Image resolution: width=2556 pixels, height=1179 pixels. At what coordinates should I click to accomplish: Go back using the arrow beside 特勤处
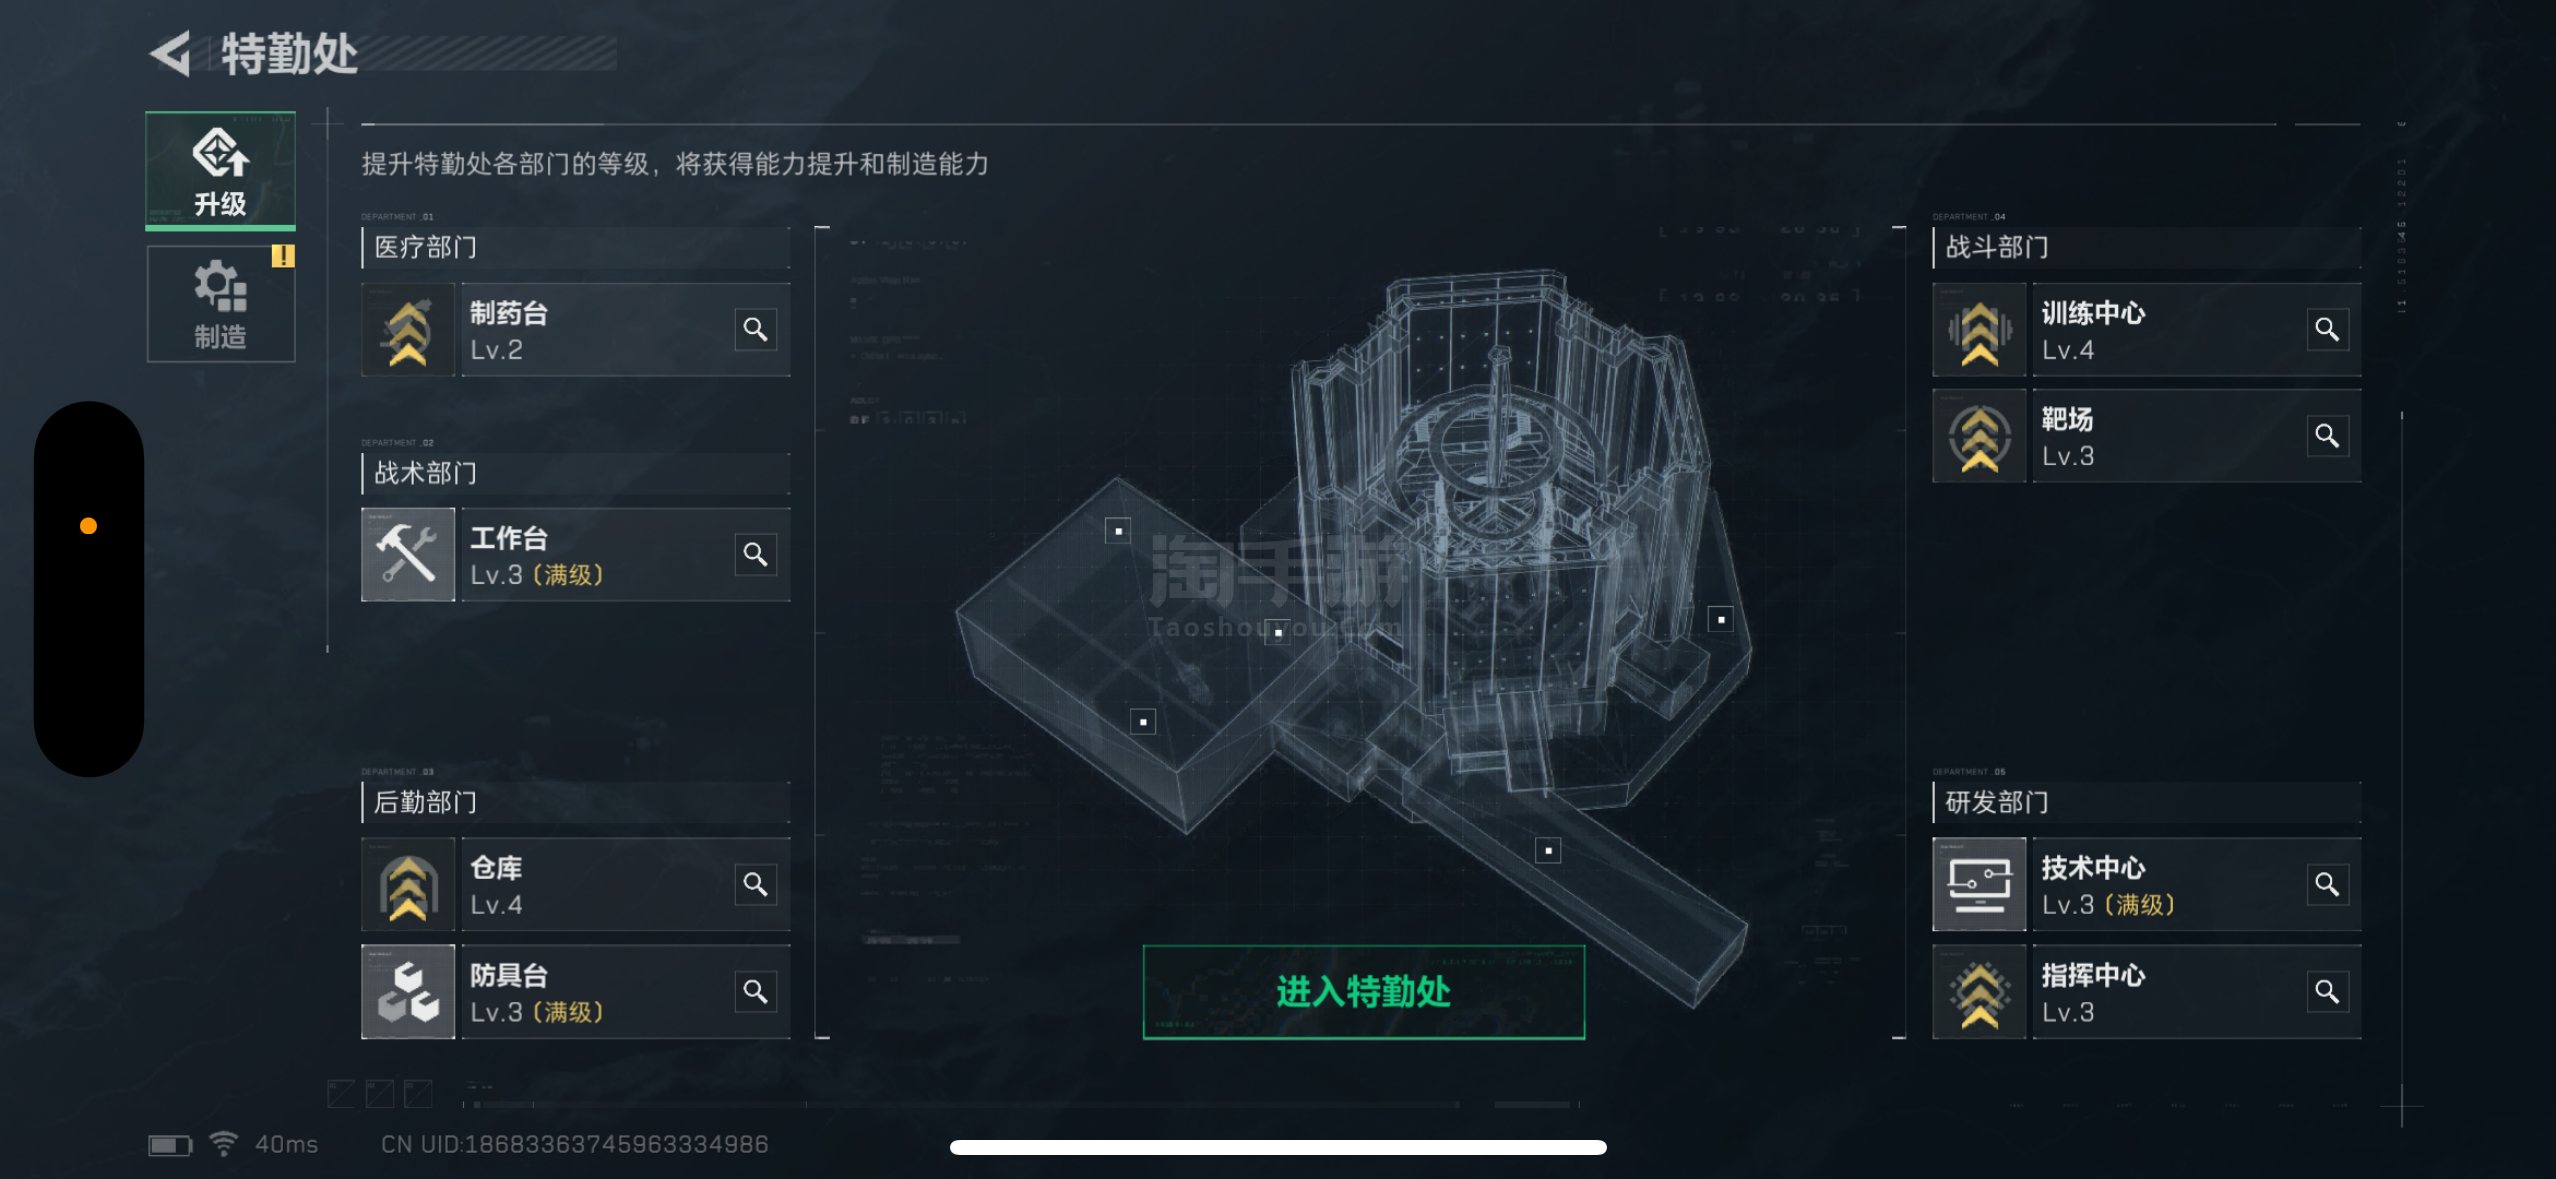point(171,53)
